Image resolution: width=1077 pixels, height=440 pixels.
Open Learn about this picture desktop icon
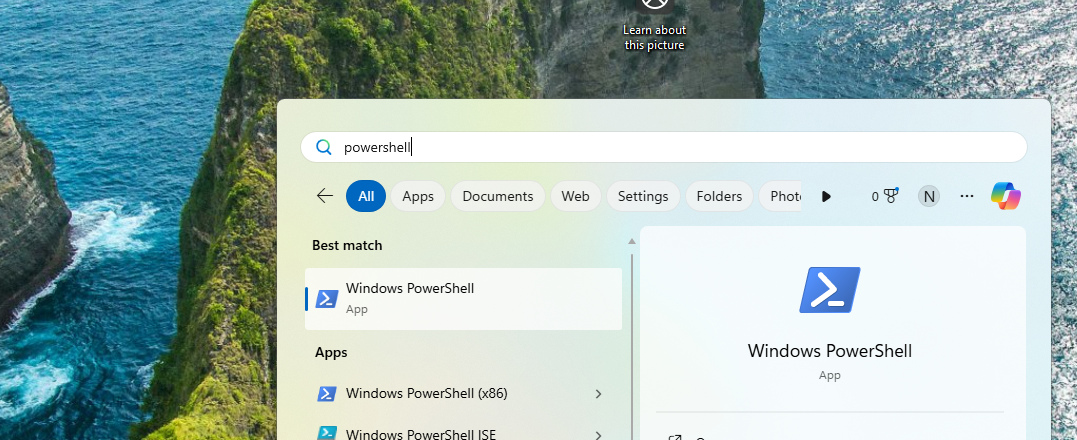coord(655,26)
